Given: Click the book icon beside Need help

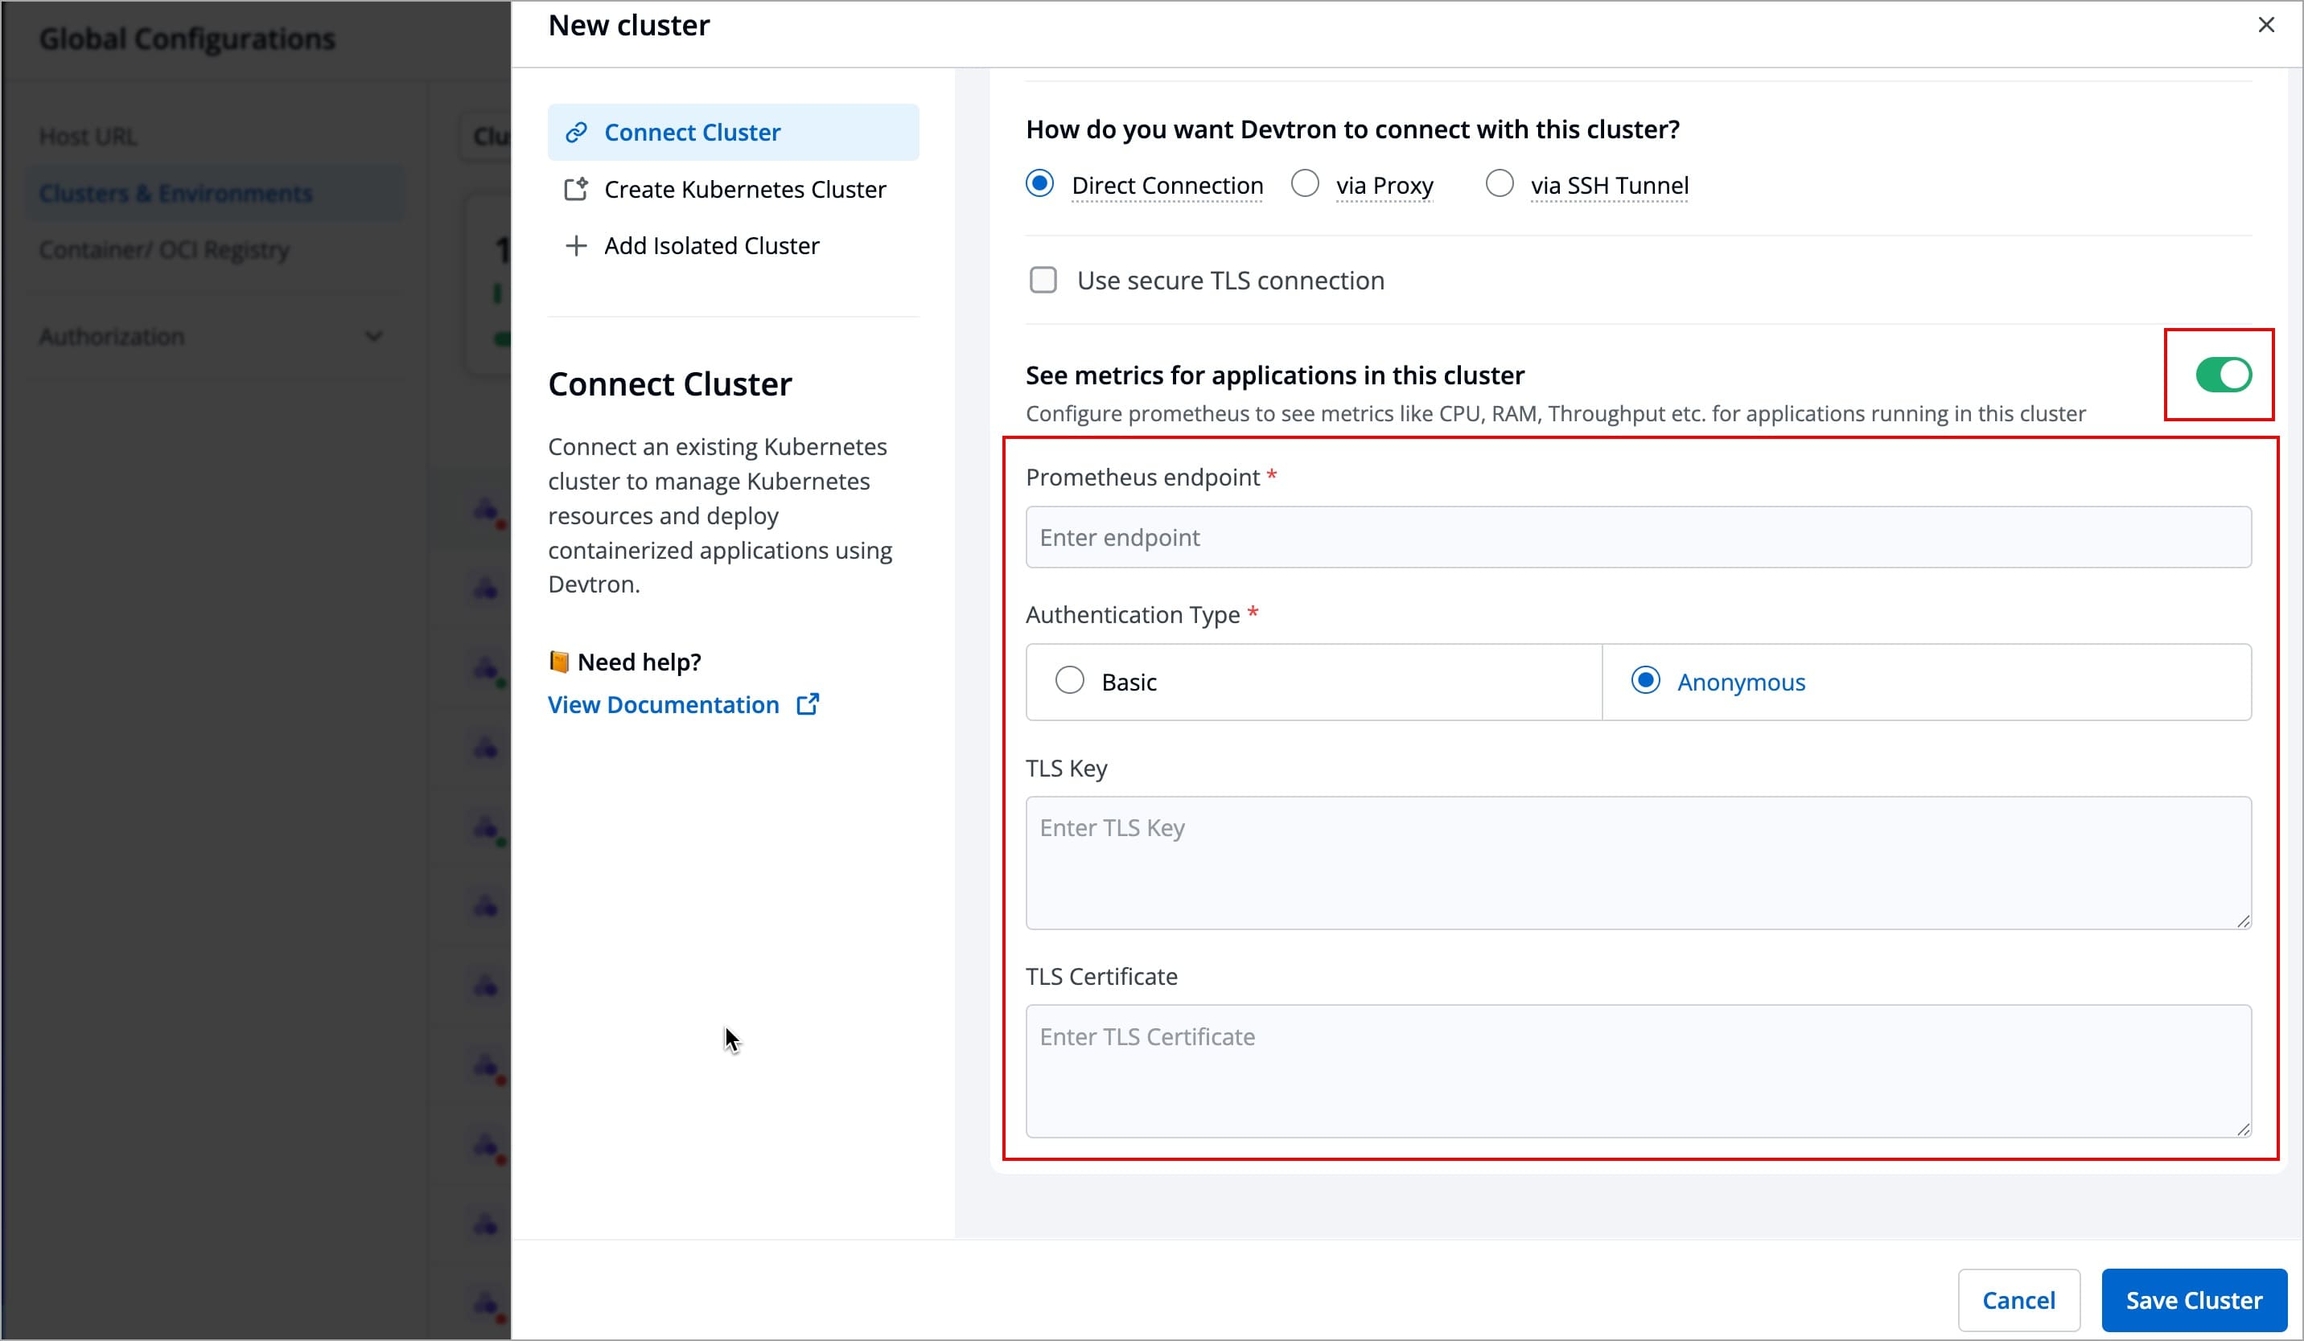Looking at the screenshot, I should 559,662.
